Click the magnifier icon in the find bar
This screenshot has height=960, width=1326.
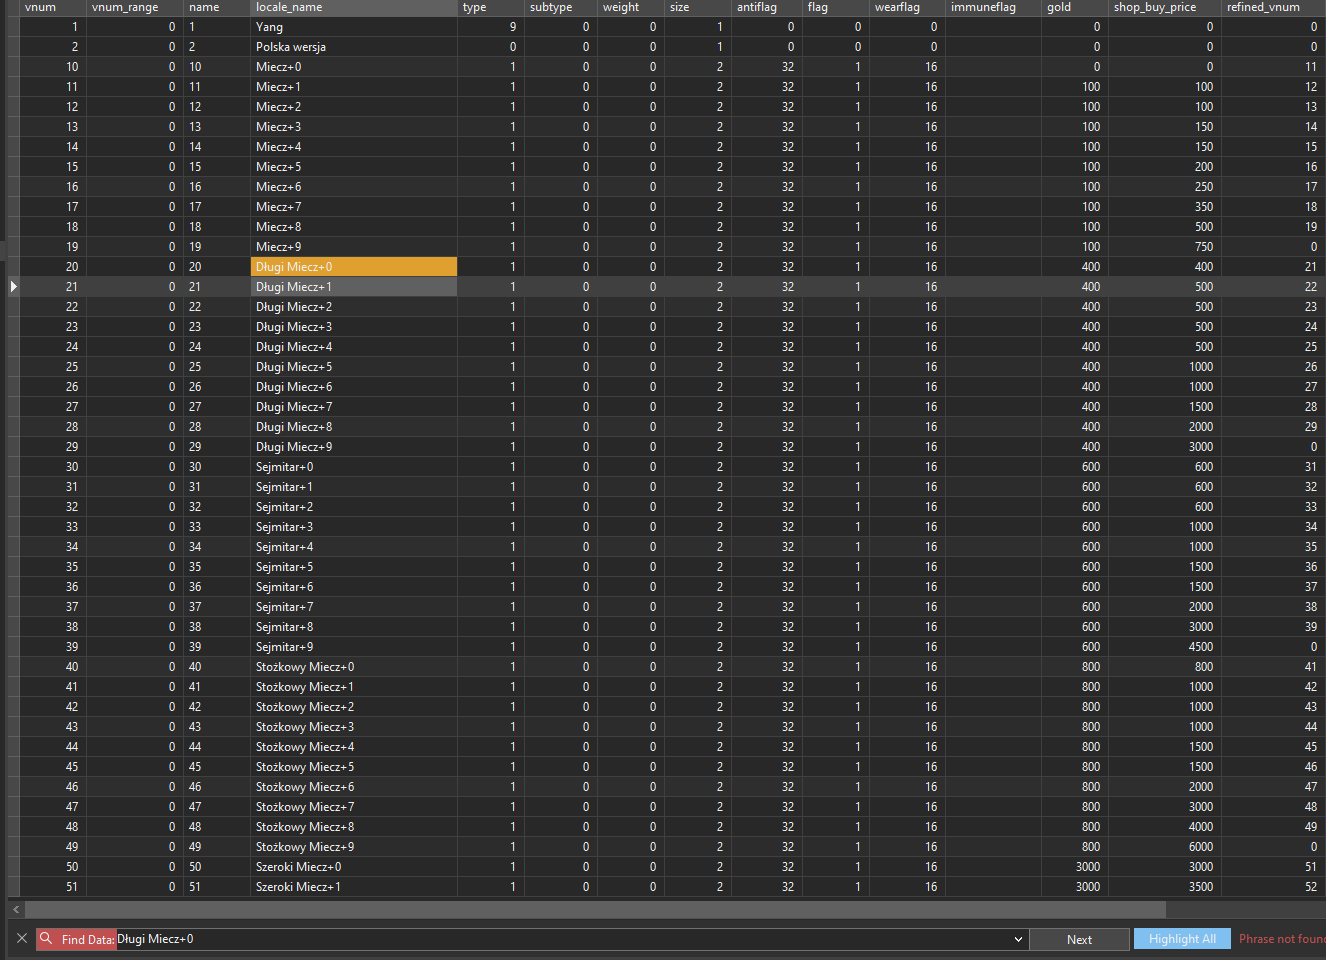coord(46,939)
